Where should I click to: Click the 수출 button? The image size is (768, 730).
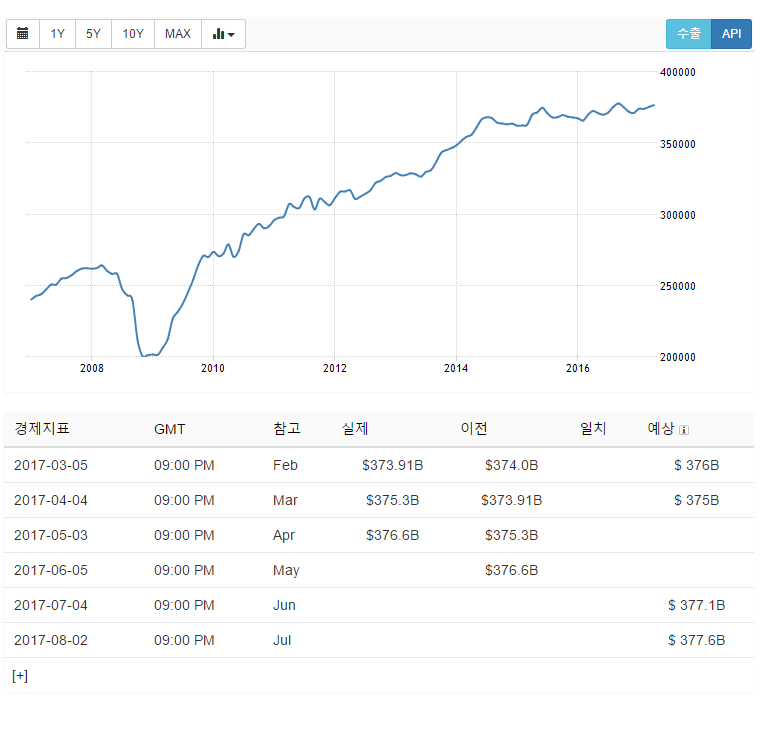pyautogui.click(x=688, y=34)
